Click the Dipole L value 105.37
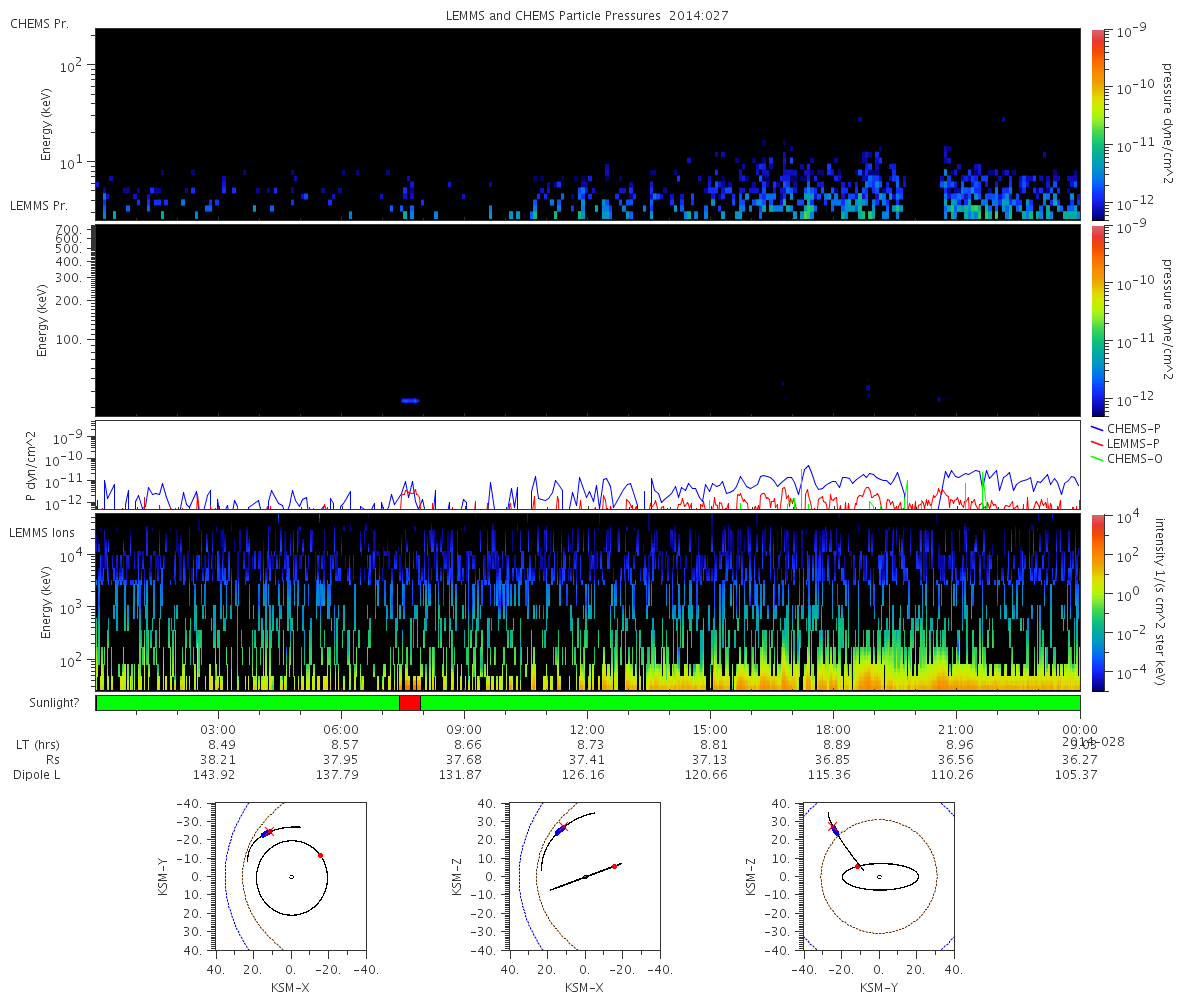This screenshot has height=1000, width=1200. pyautogui.click(x=1076, y=775)
